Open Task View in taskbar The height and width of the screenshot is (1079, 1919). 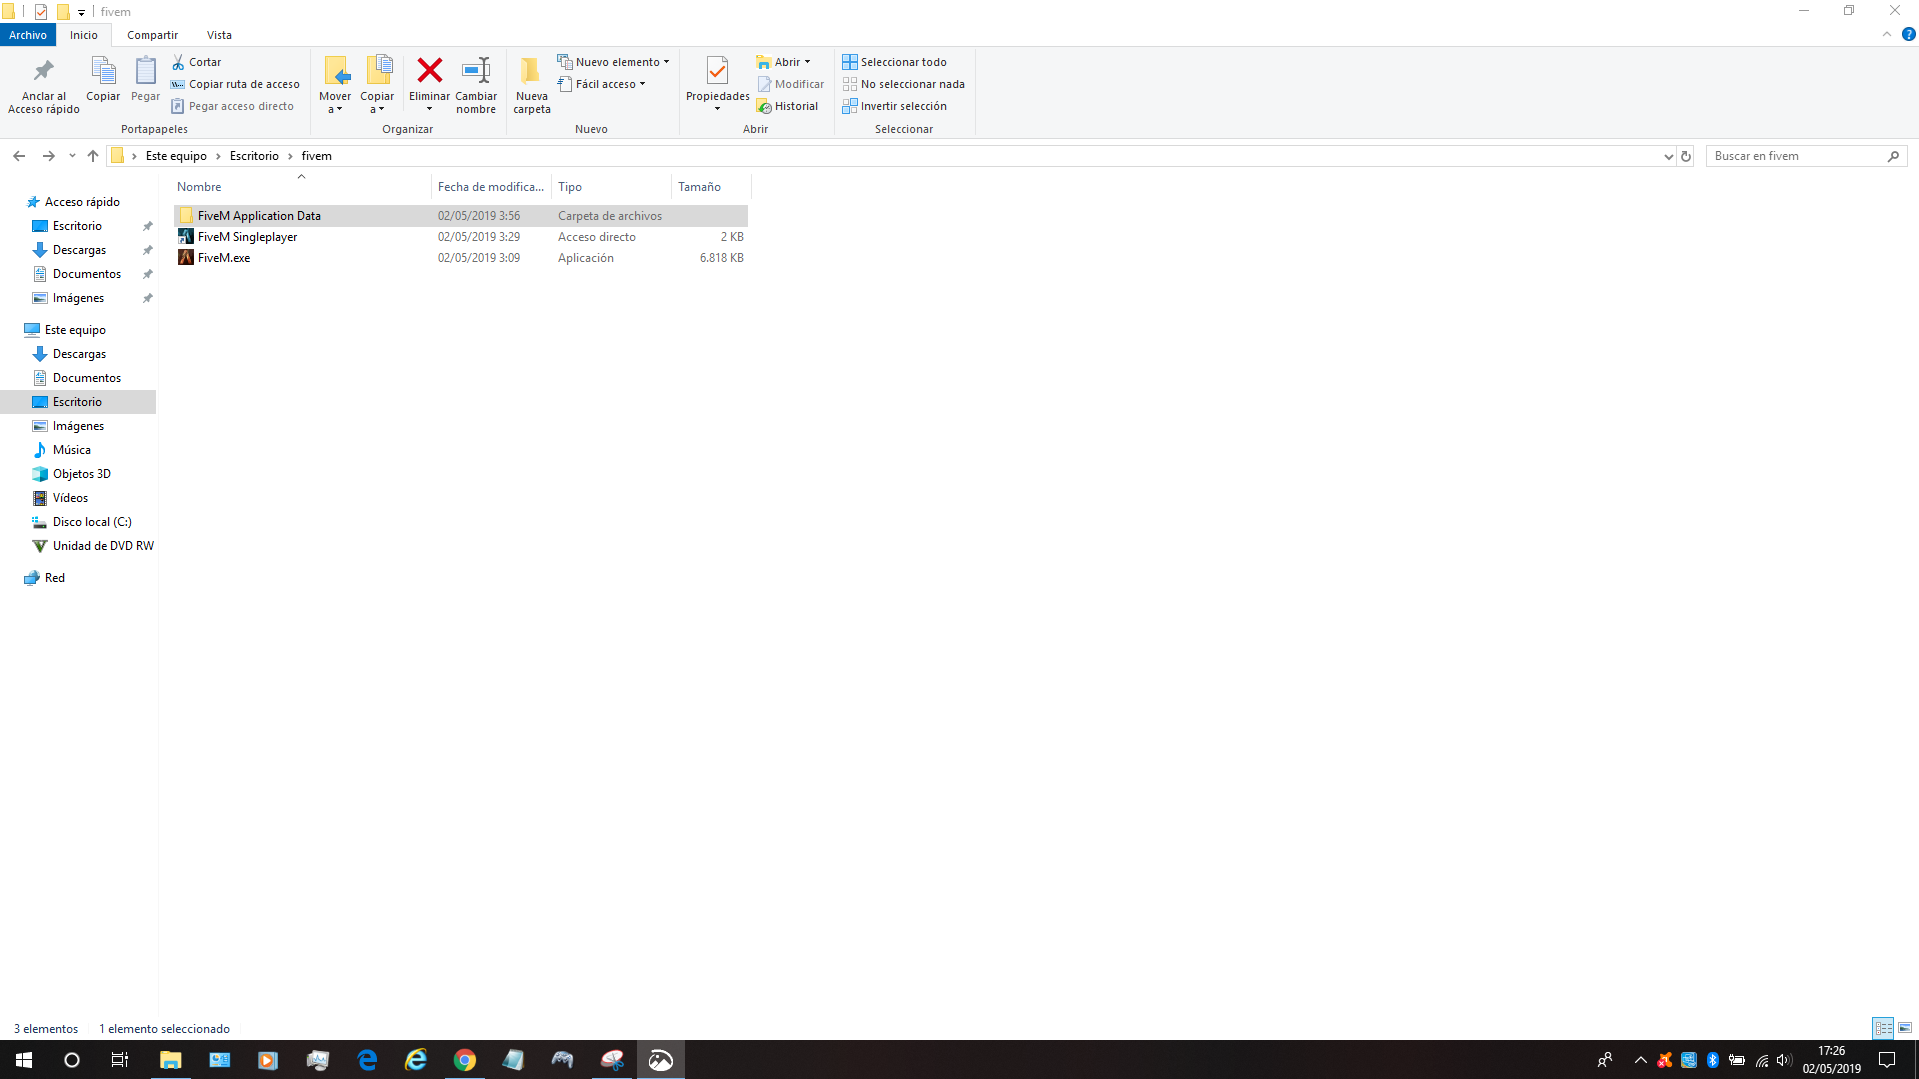pos(120,1060)
